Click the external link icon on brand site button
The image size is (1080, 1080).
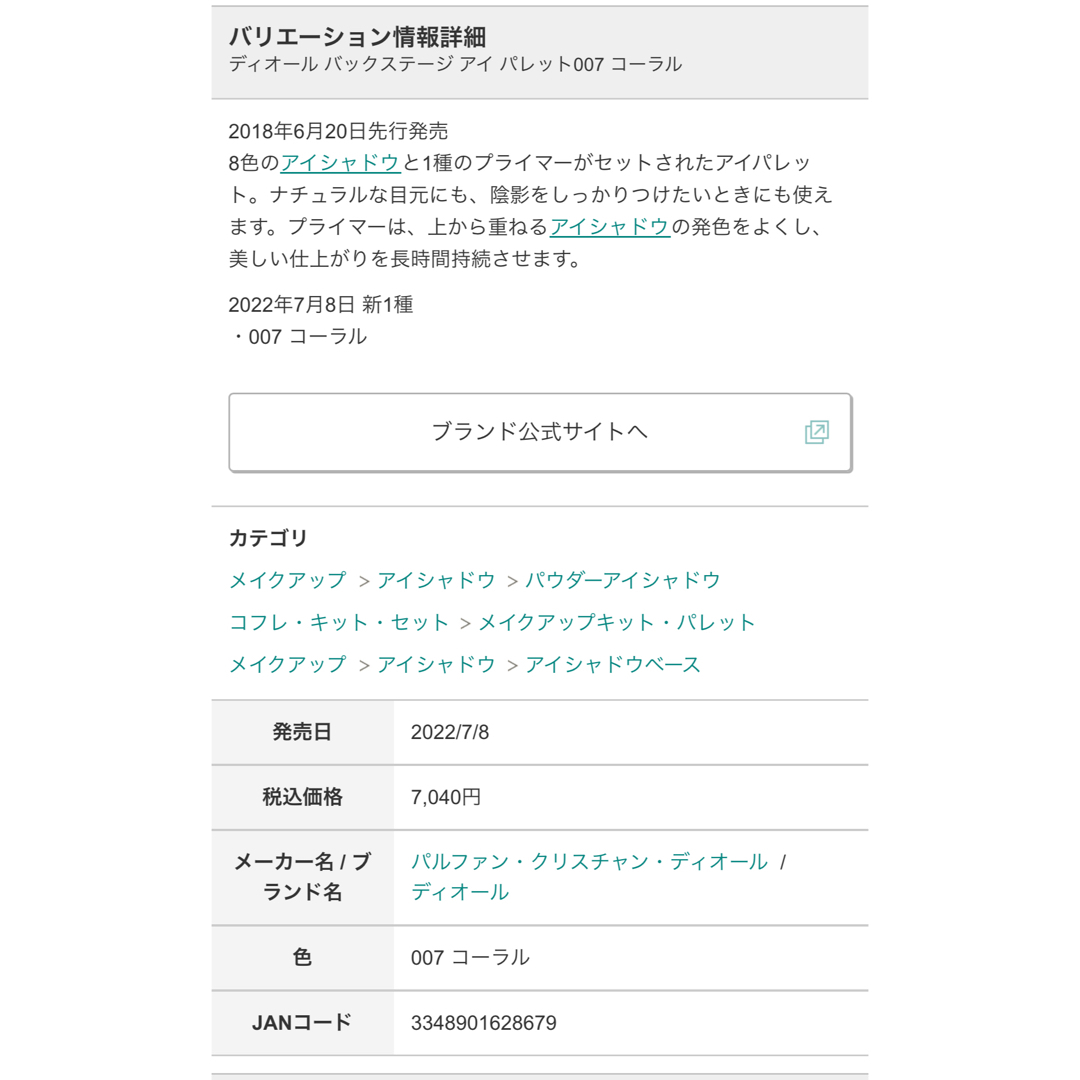coord(816,433)
